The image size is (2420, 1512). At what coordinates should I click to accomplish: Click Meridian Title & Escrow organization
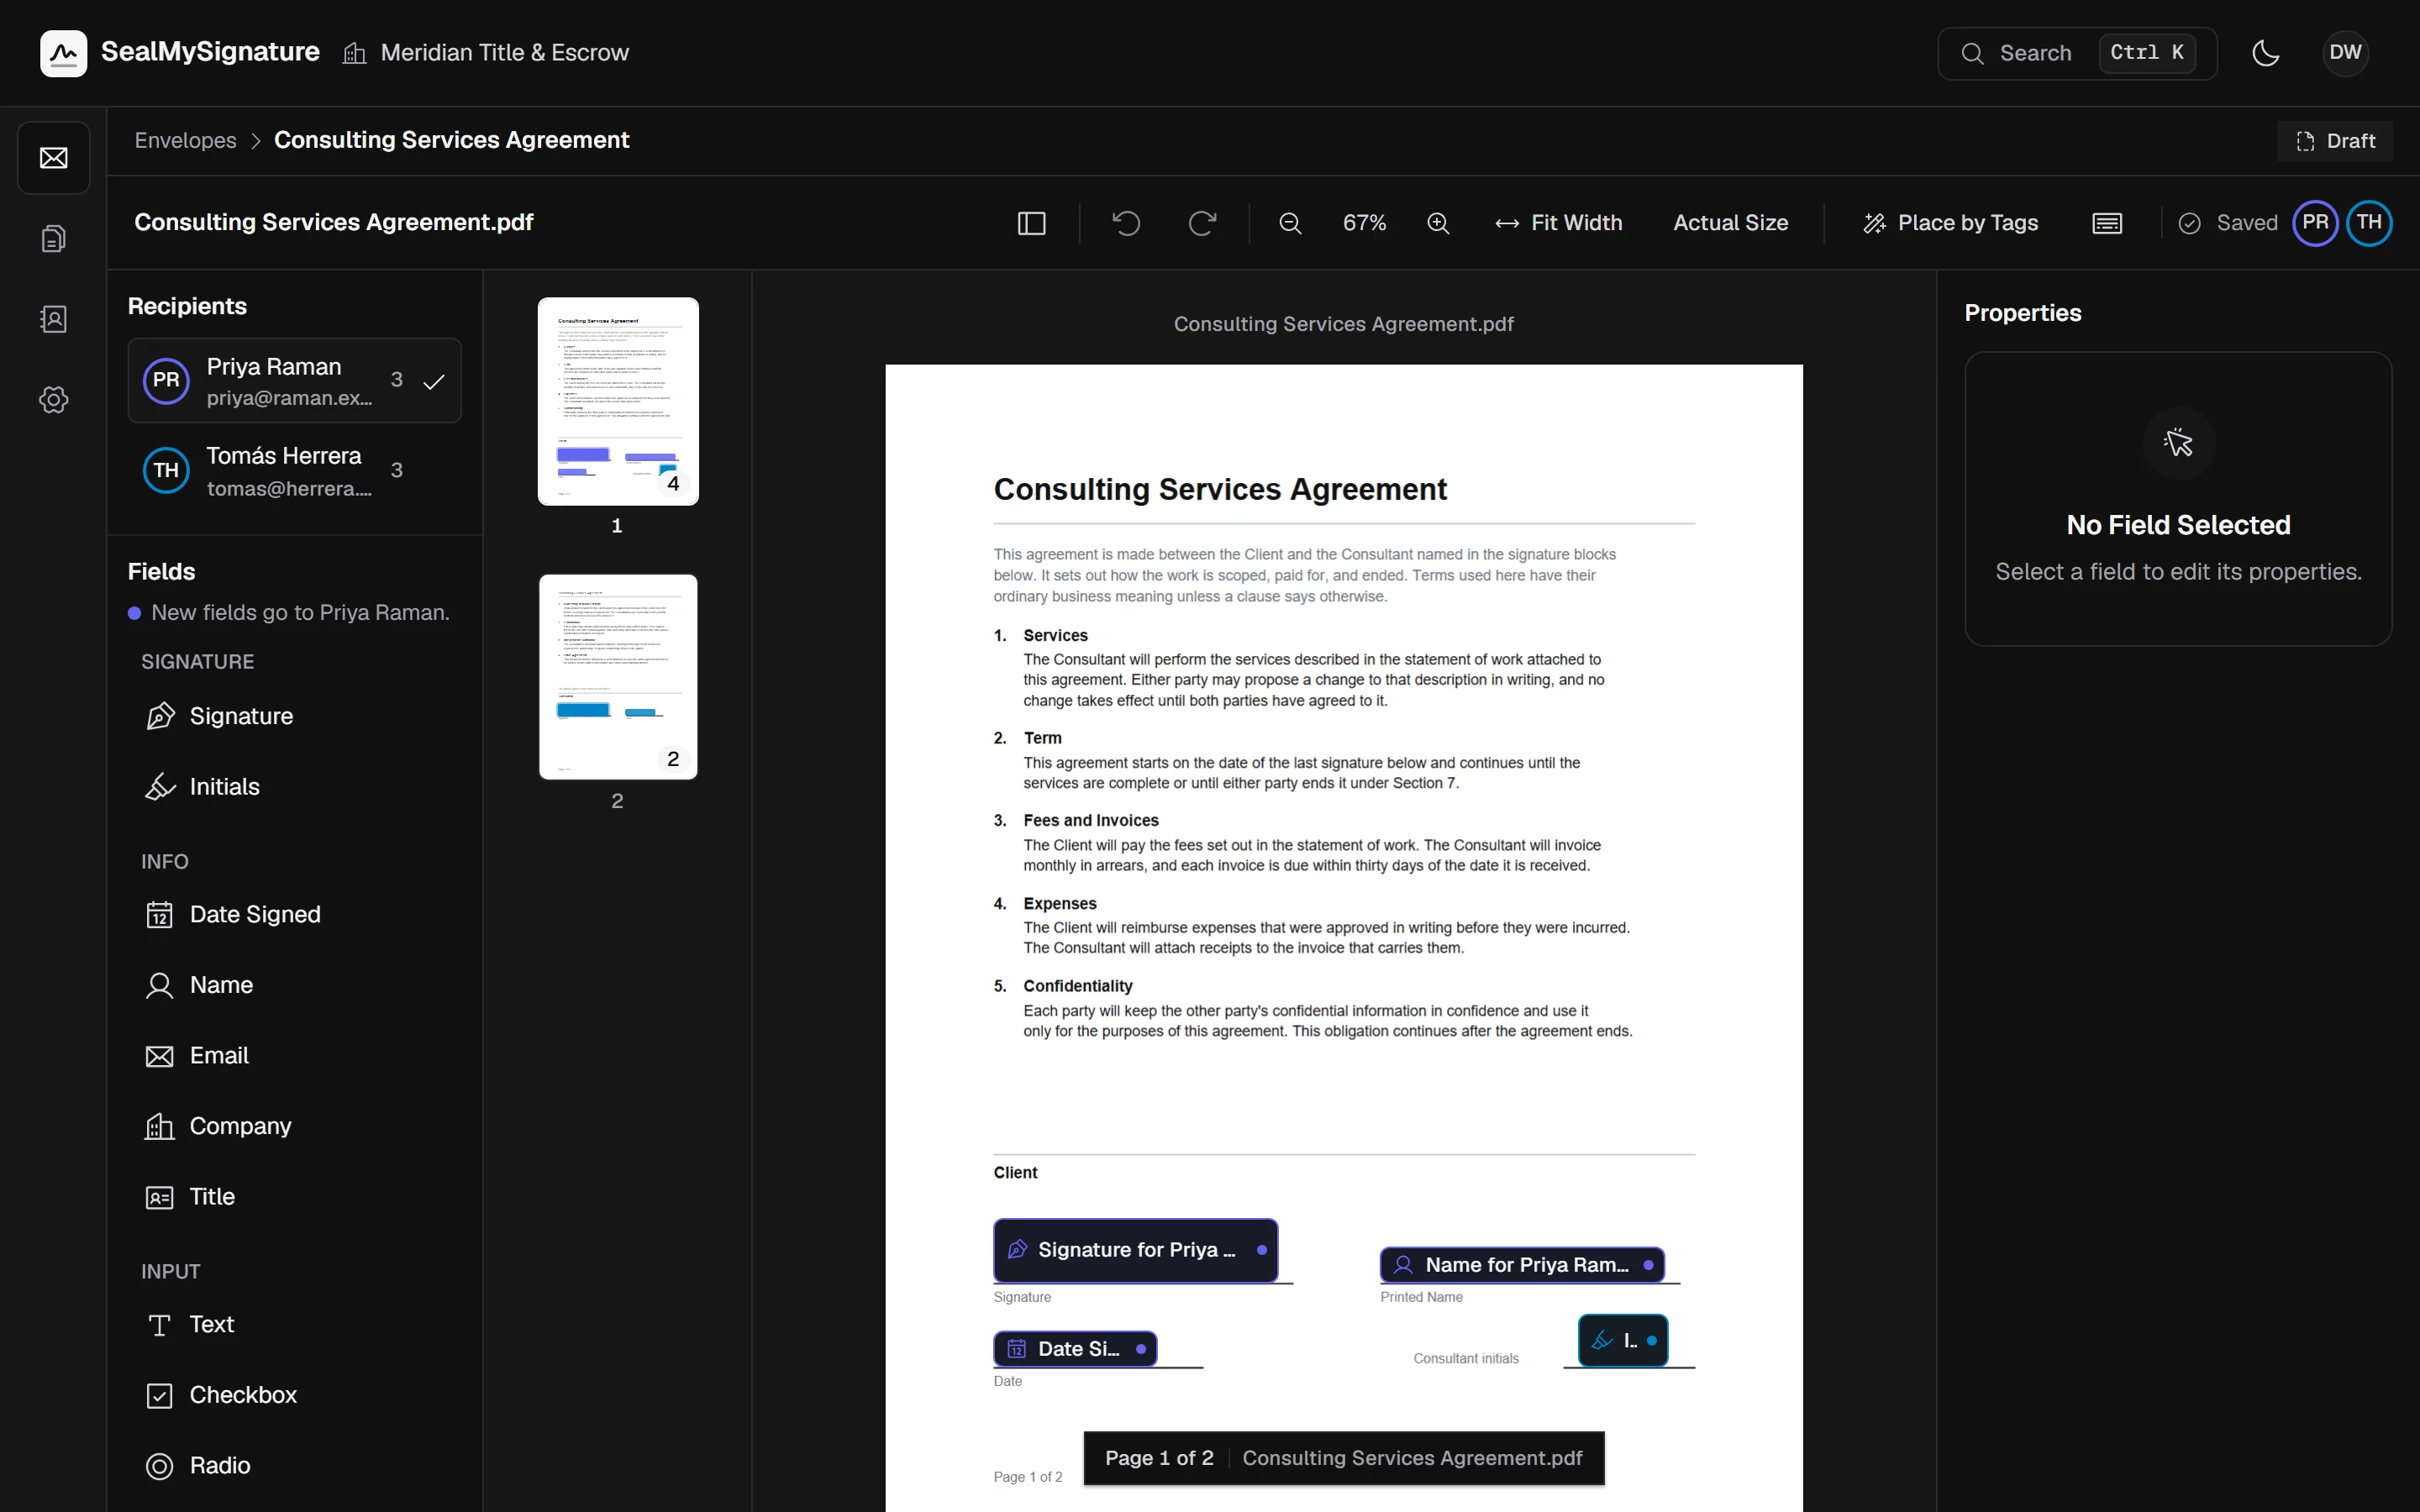(486, 53)
